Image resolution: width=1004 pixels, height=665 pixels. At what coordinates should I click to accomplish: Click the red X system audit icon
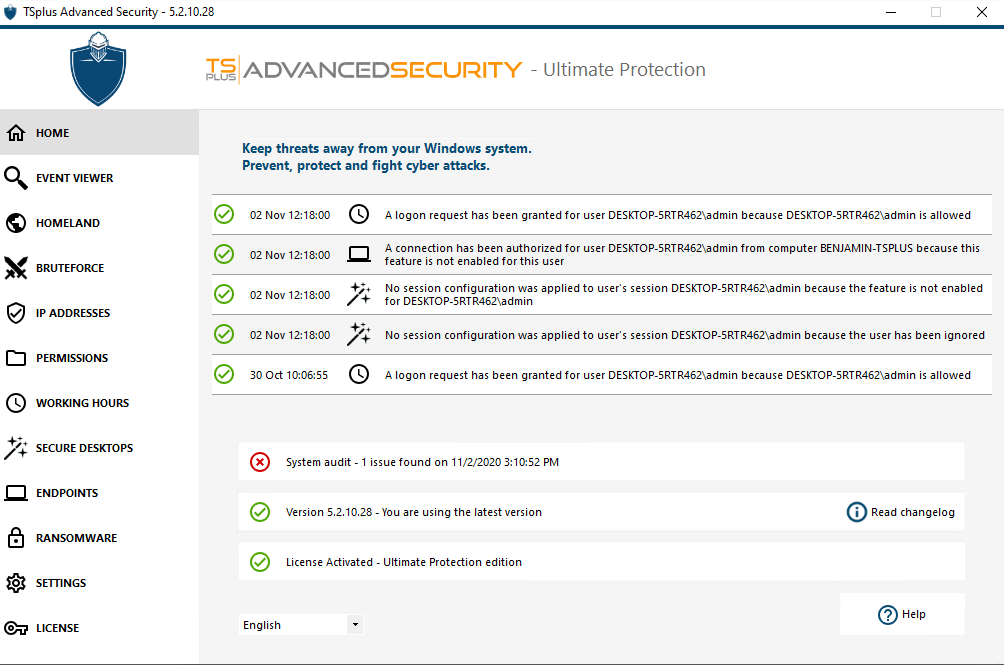(x=260, y=462)
